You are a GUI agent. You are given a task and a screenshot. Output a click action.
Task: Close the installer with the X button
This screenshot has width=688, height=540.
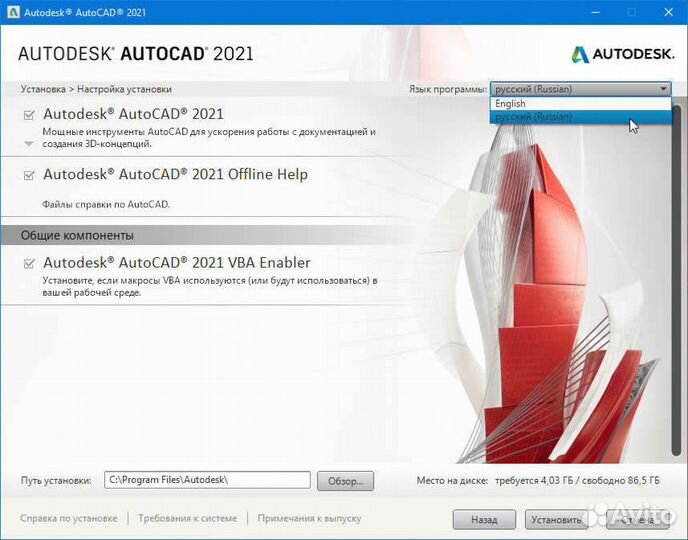click(x=667, y=12)
